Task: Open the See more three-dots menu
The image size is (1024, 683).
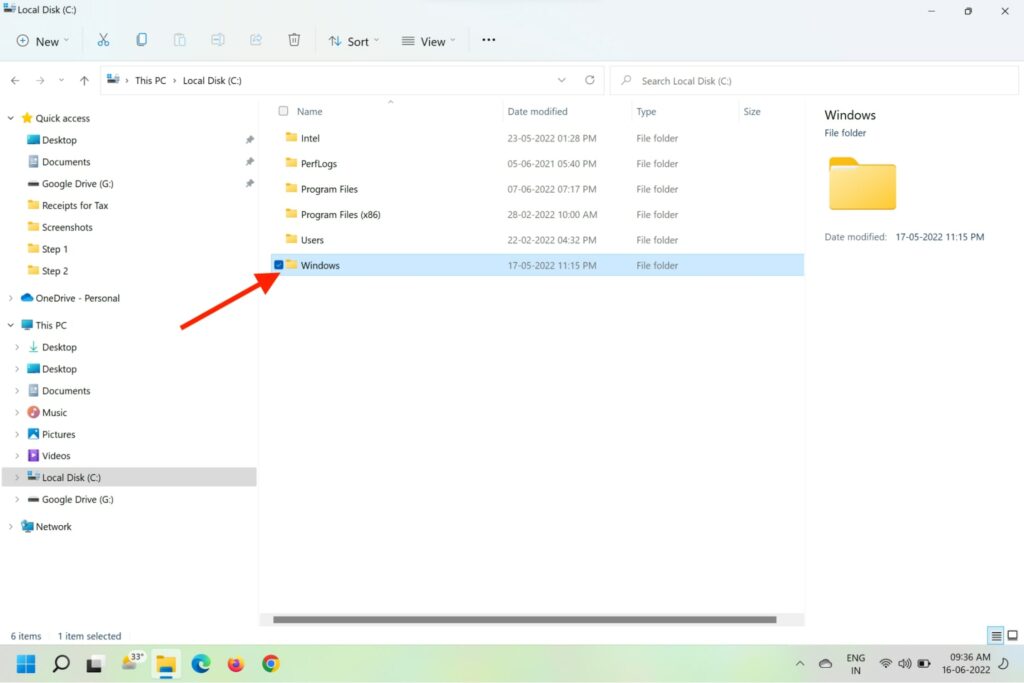Action: [488, 40]
